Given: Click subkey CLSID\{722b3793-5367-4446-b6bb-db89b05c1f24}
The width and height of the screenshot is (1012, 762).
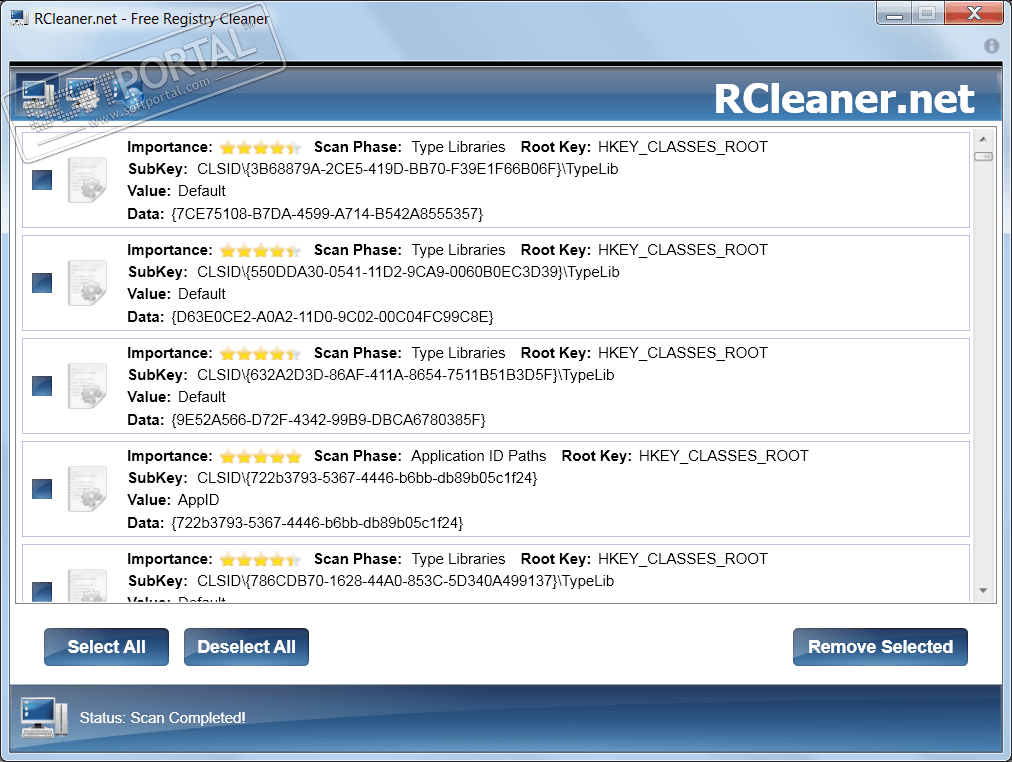Looking at the screenshot, I should (367, 478).
